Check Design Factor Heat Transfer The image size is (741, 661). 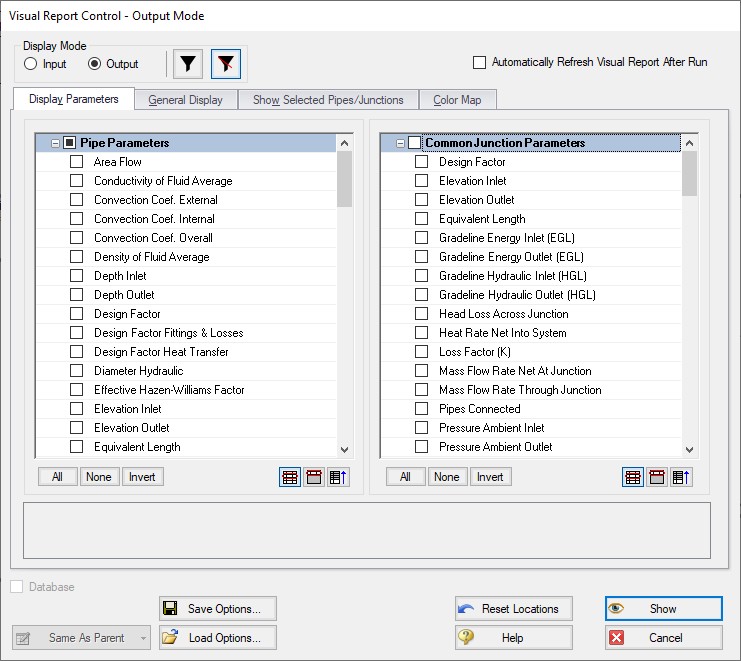coord(76,352)
